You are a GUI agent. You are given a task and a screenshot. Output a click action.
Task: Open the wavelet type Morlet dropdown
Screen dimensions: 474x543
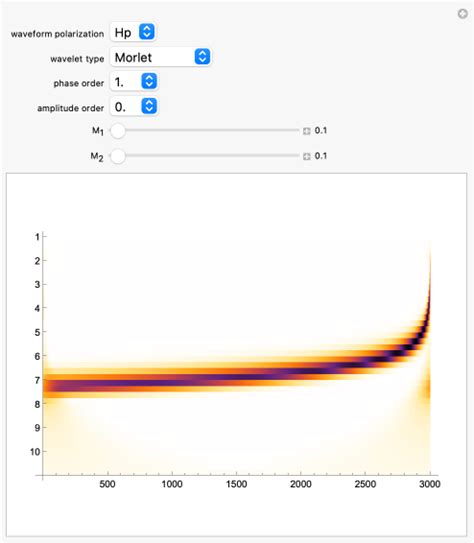[x=160, y=57]
